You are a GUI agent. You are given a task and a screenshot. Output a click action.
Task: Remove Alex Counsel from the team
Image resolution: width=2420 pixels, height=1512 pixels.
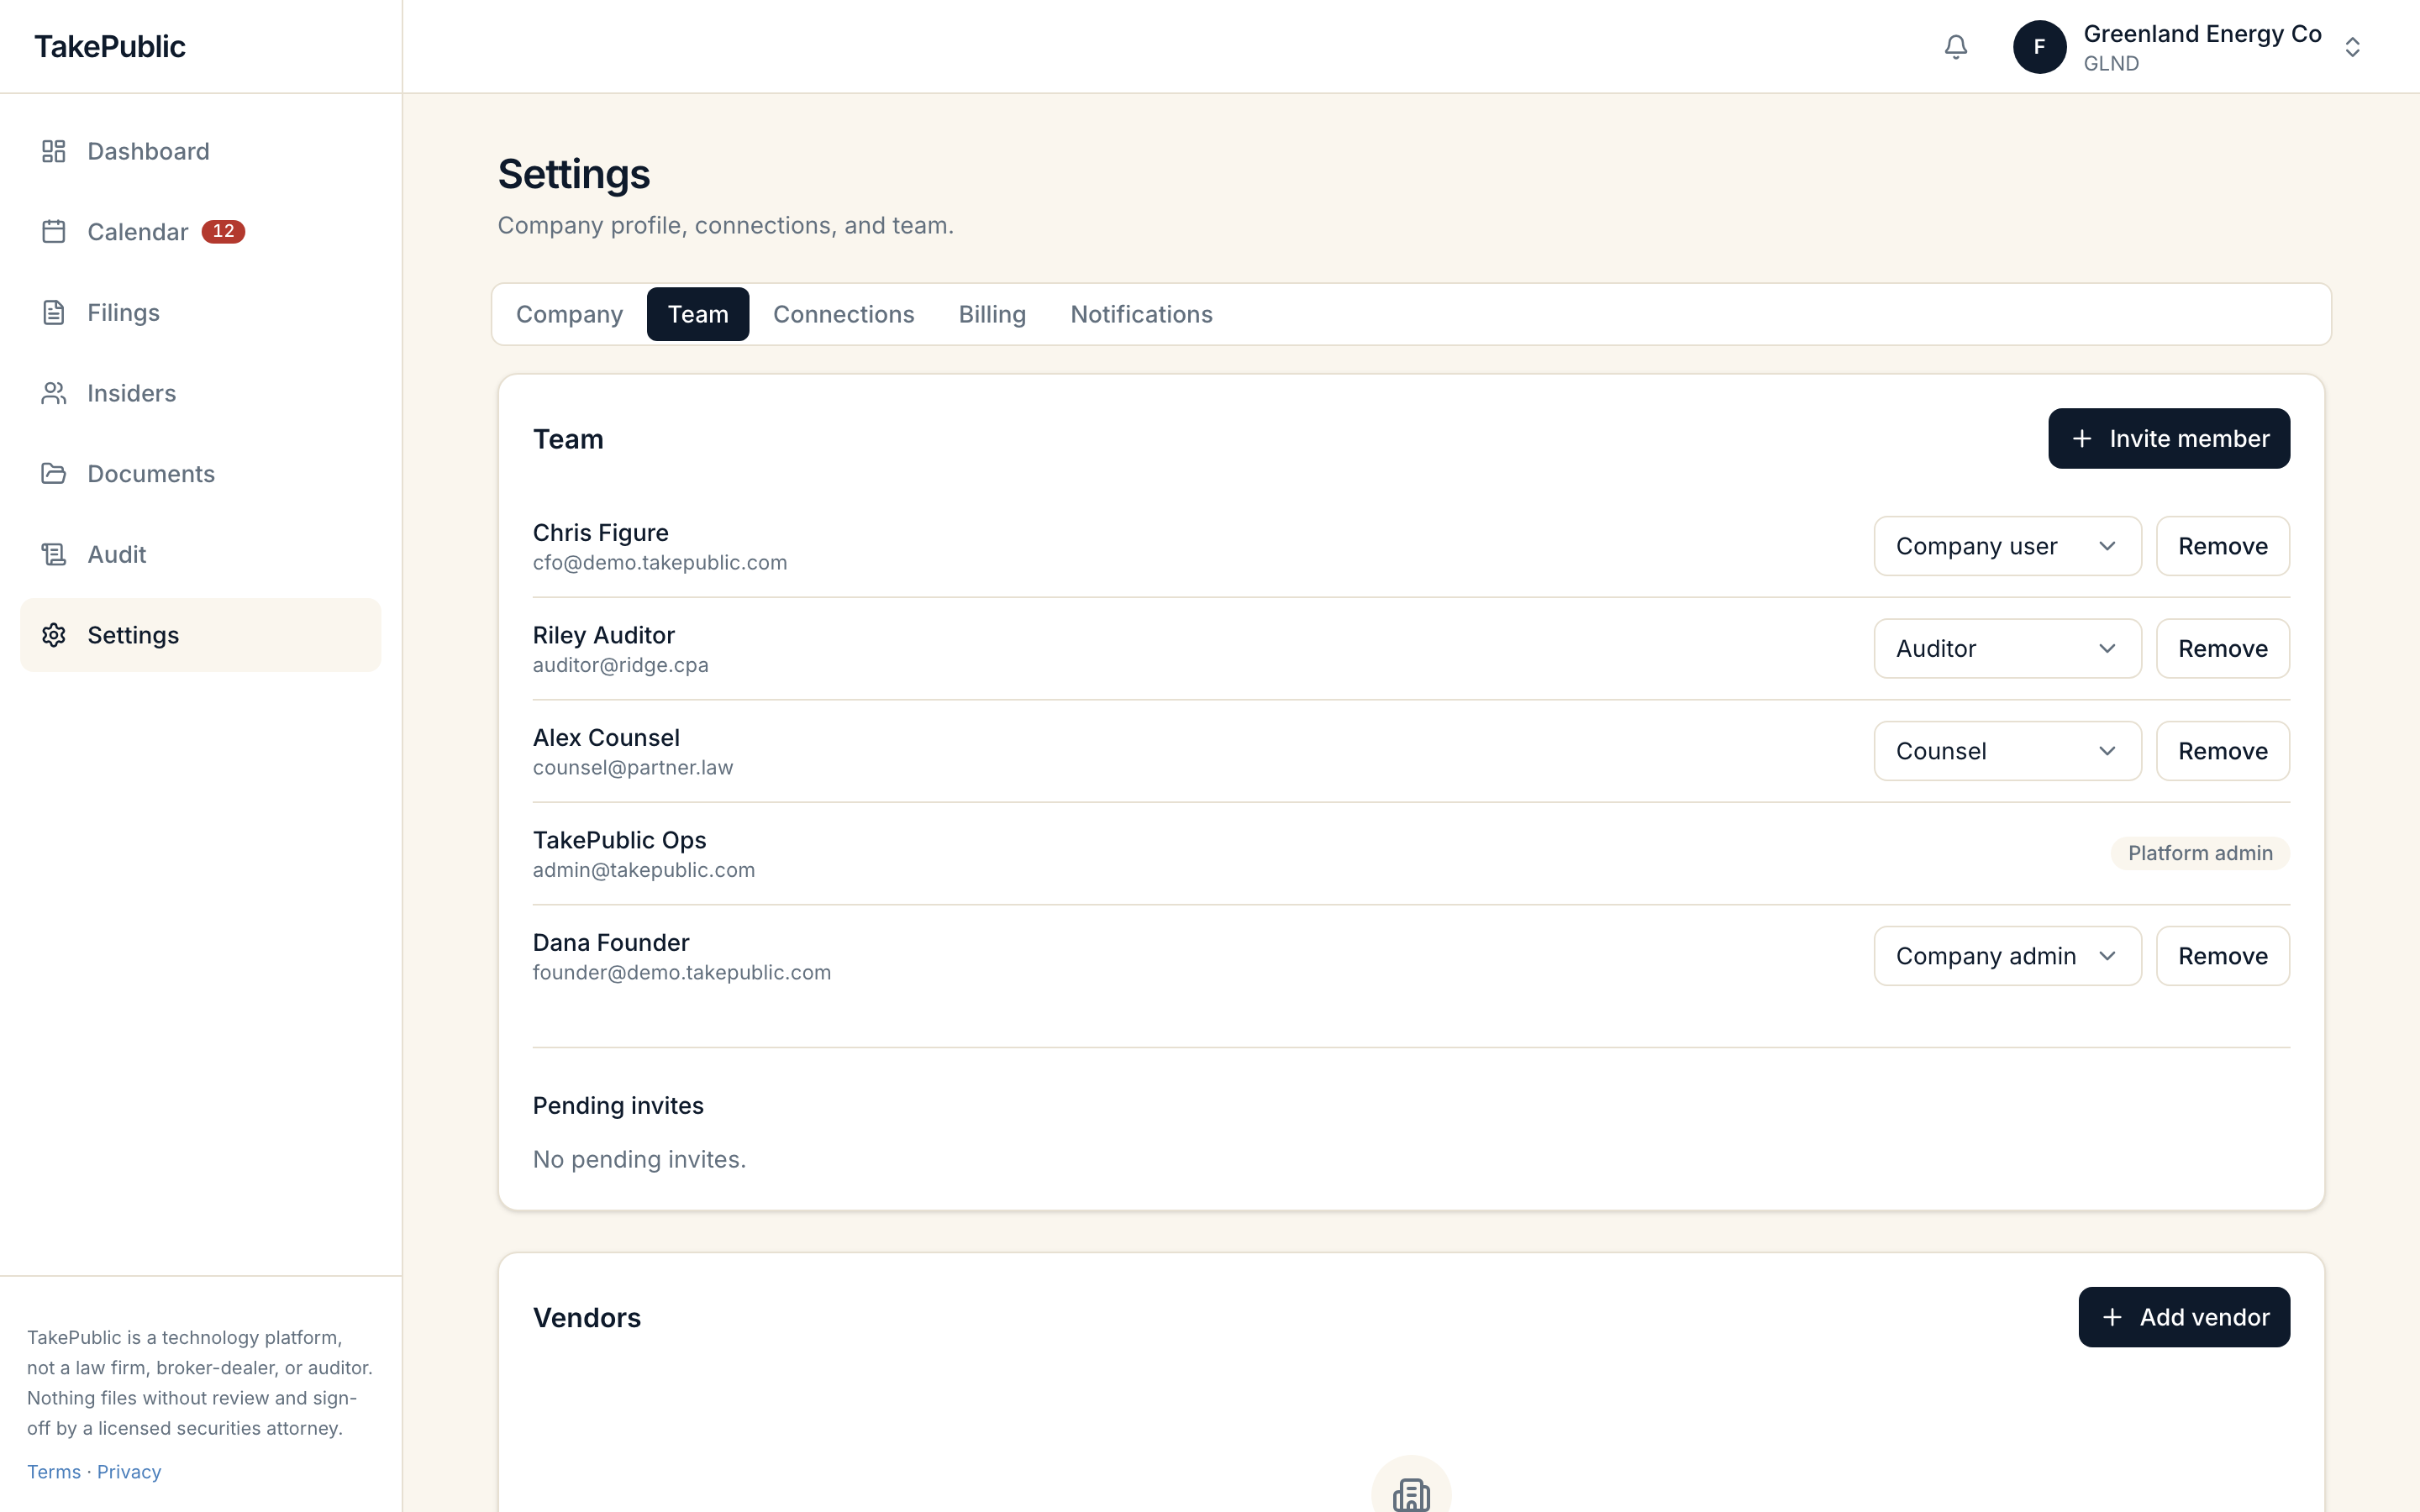(x=2222, y=751)
